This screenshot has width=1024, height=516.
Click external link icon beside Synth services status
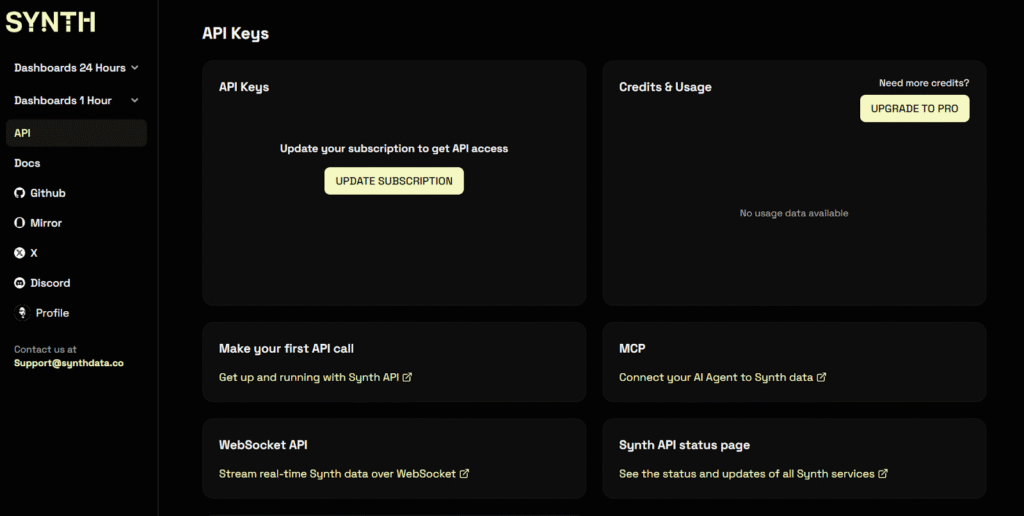tap(883, 474)
